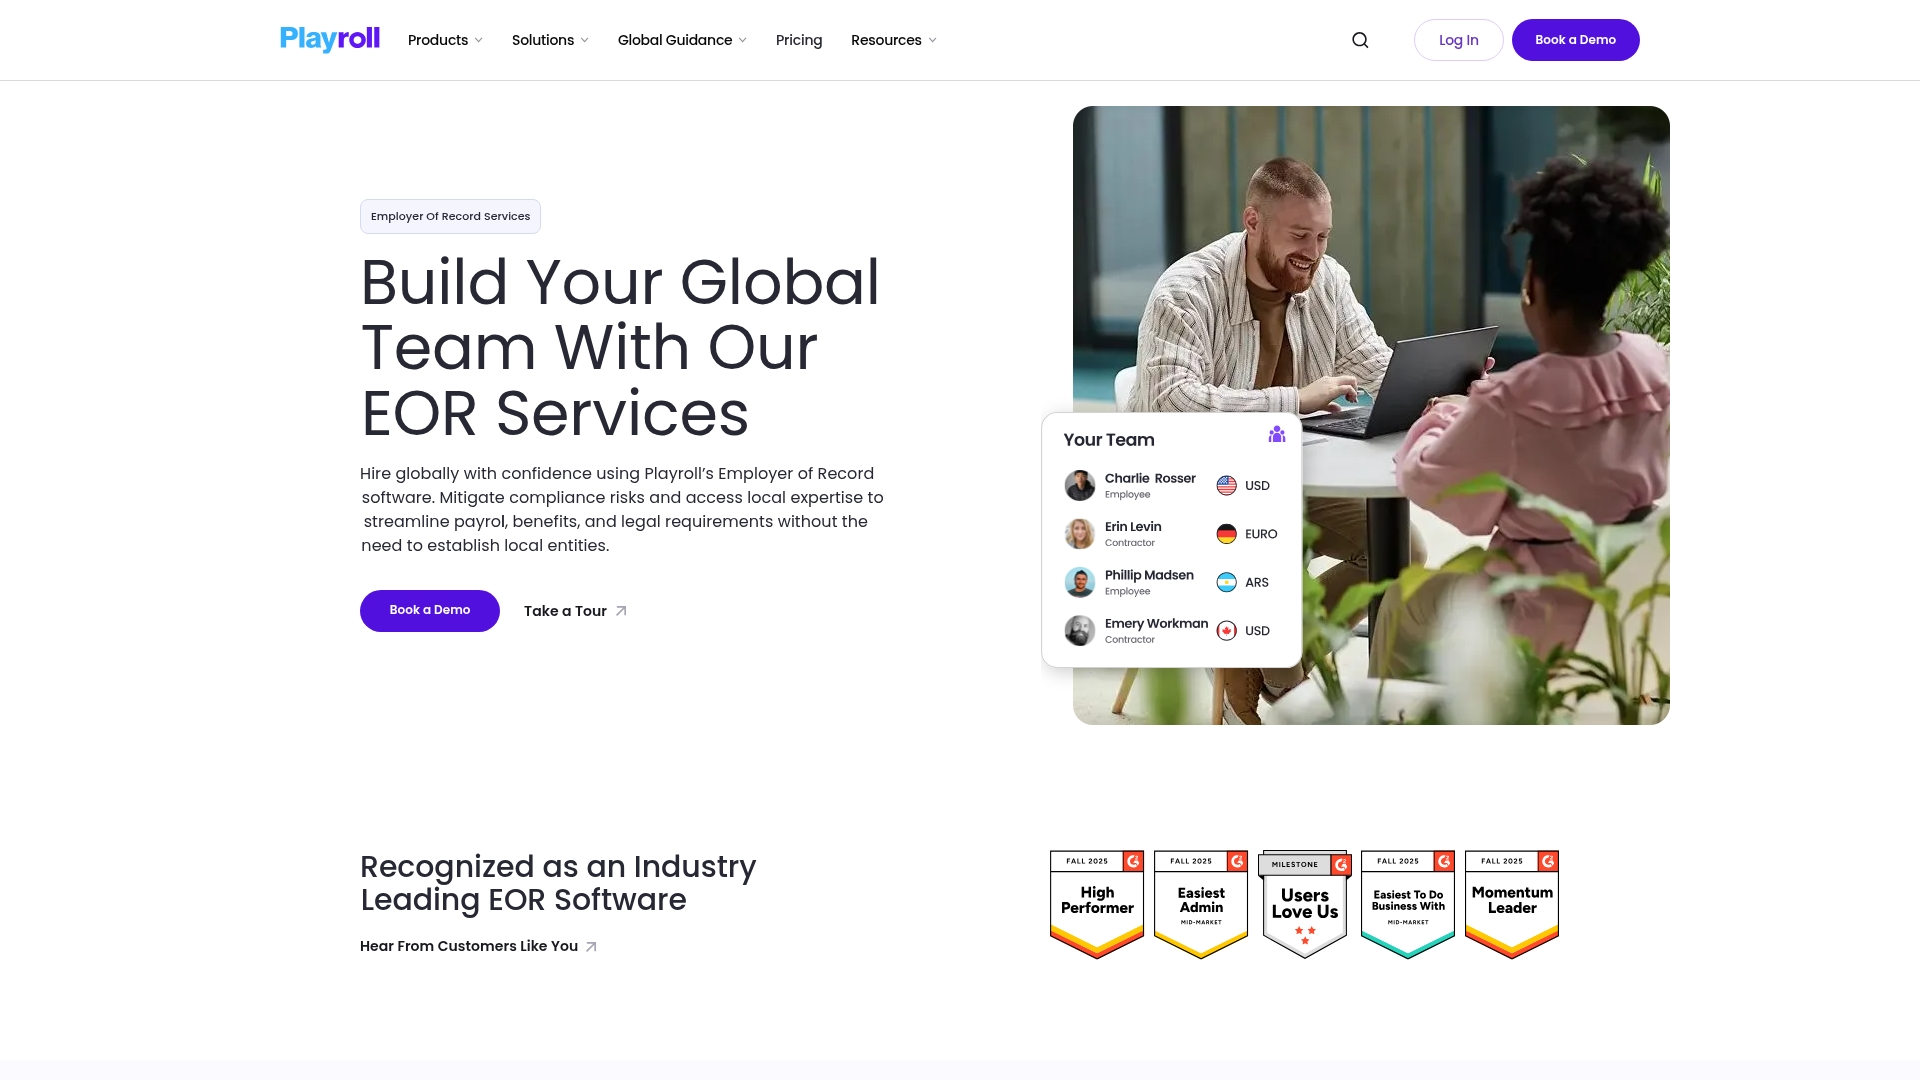
Task: Click the Log In button
Action: click(1459, 40)
